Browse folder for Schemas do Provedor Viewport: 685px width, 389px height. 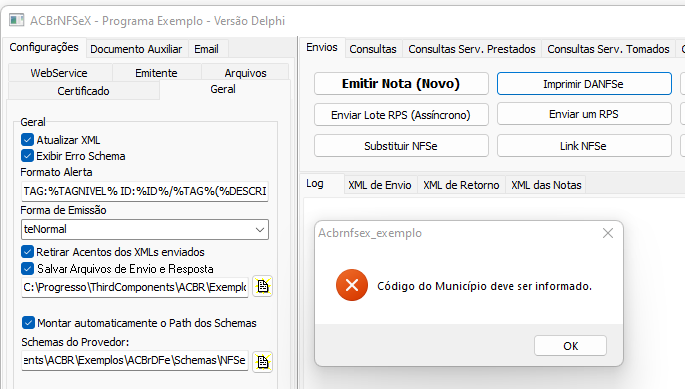click(263, 361)
